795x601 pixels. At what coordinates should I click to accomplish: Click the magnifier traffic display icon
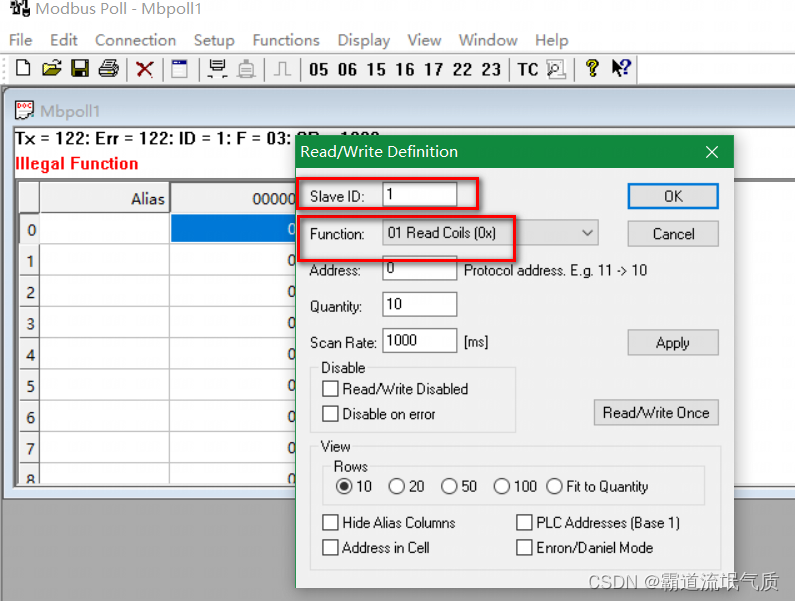pos(556,69)
